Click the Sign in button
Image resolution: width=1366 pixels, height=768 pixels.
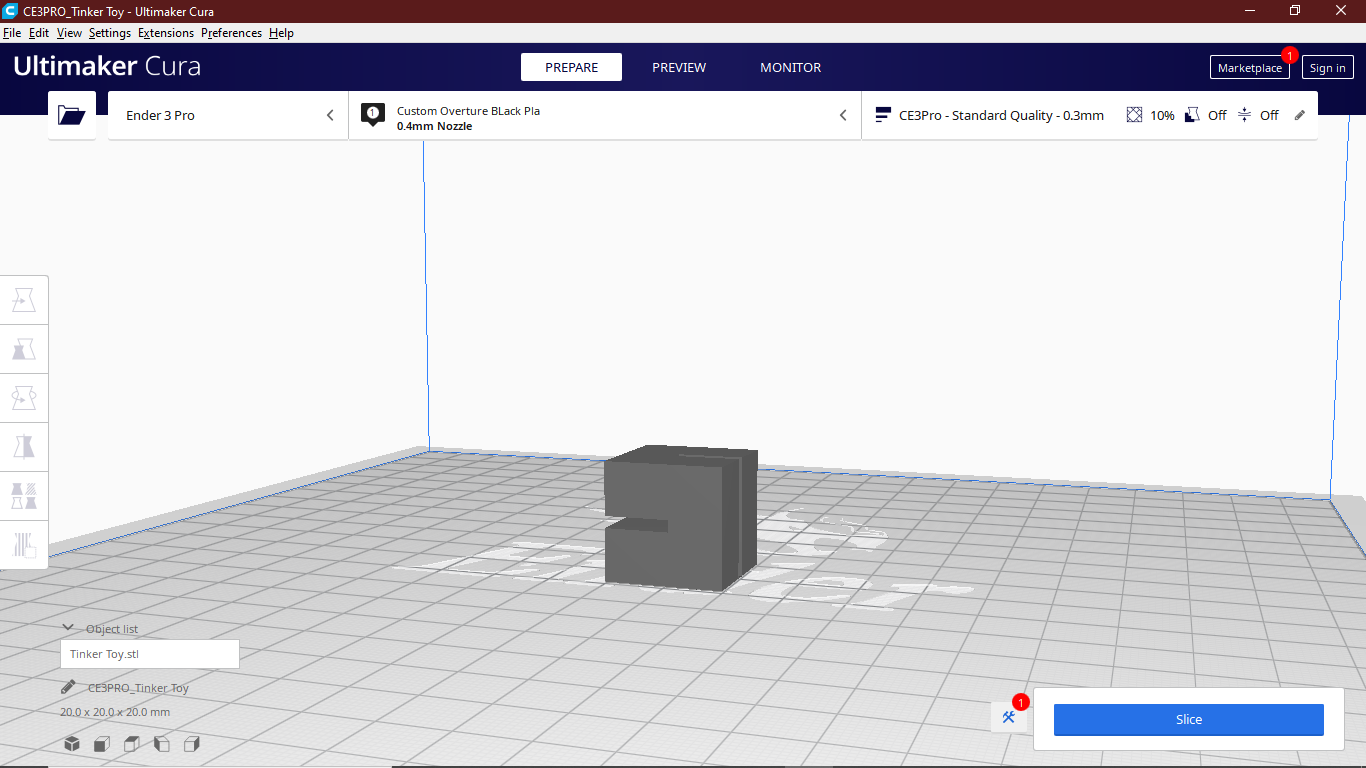click(1327, 67)
